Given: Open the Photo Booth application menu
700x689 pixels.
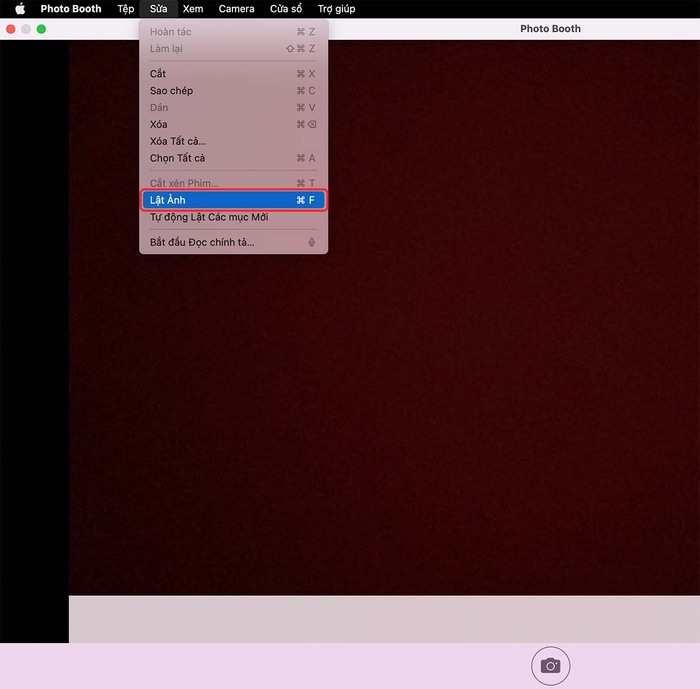Looking at the screenshot, I should click(71, 8).
